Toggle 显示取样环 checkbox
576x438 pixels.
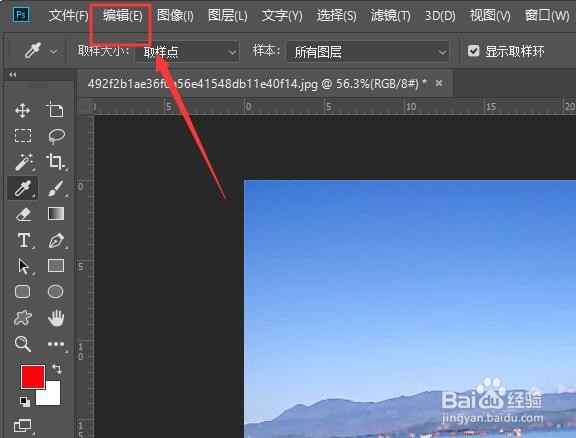tap(474, 51)
